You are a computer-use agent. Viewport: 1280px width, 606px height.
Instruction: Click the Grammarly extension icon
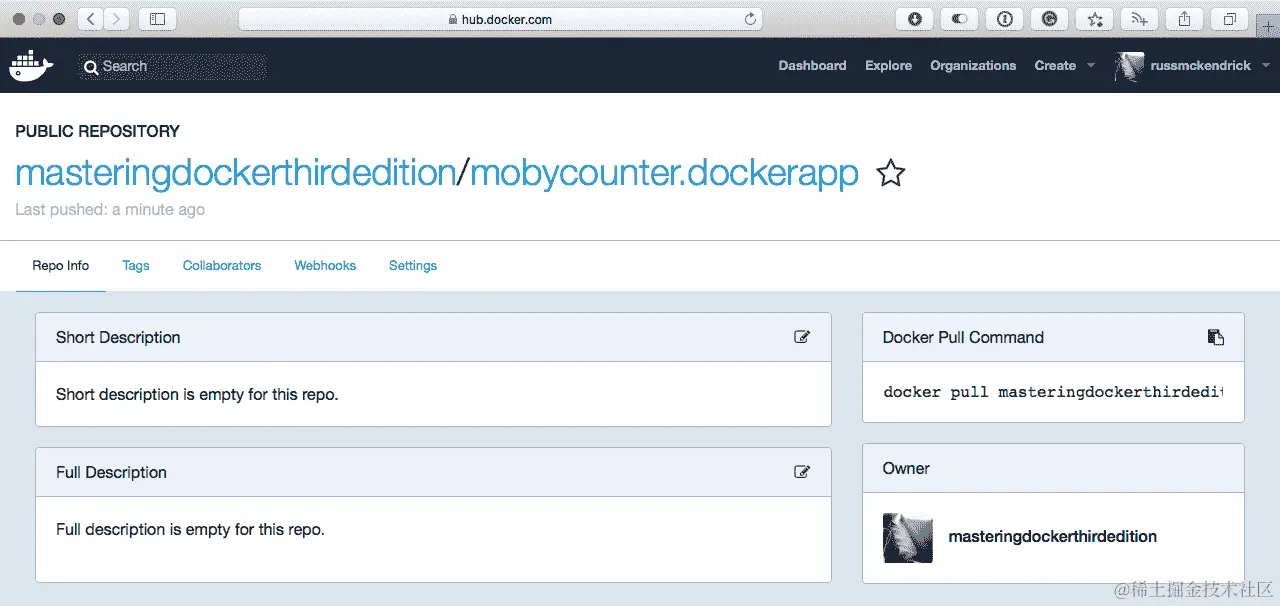coord(1049,19)
